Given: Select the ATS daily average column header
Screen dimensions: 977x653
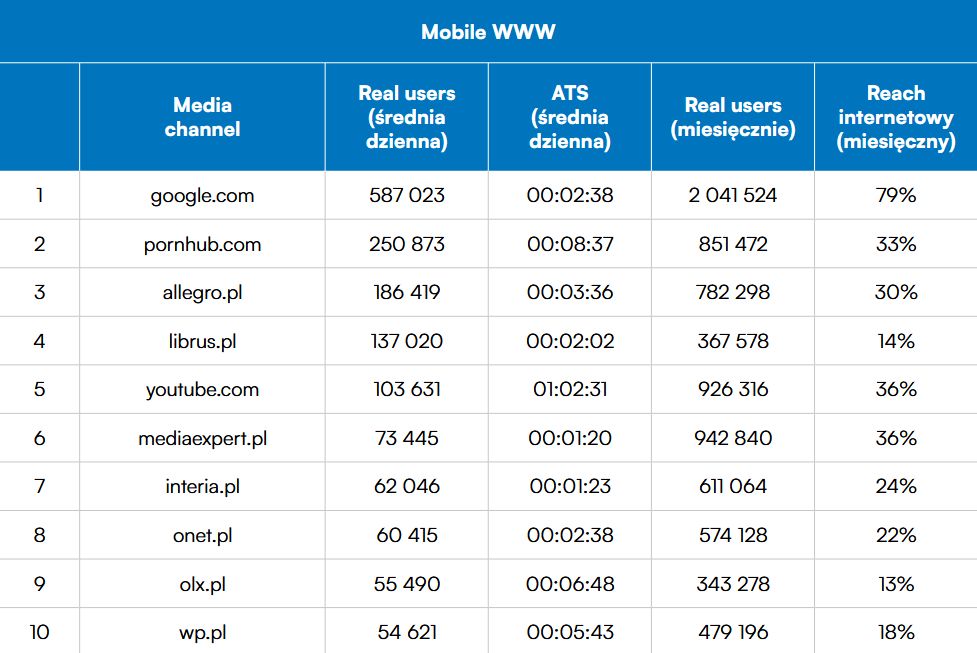Looking at the screenshot, I should point(570,117).
